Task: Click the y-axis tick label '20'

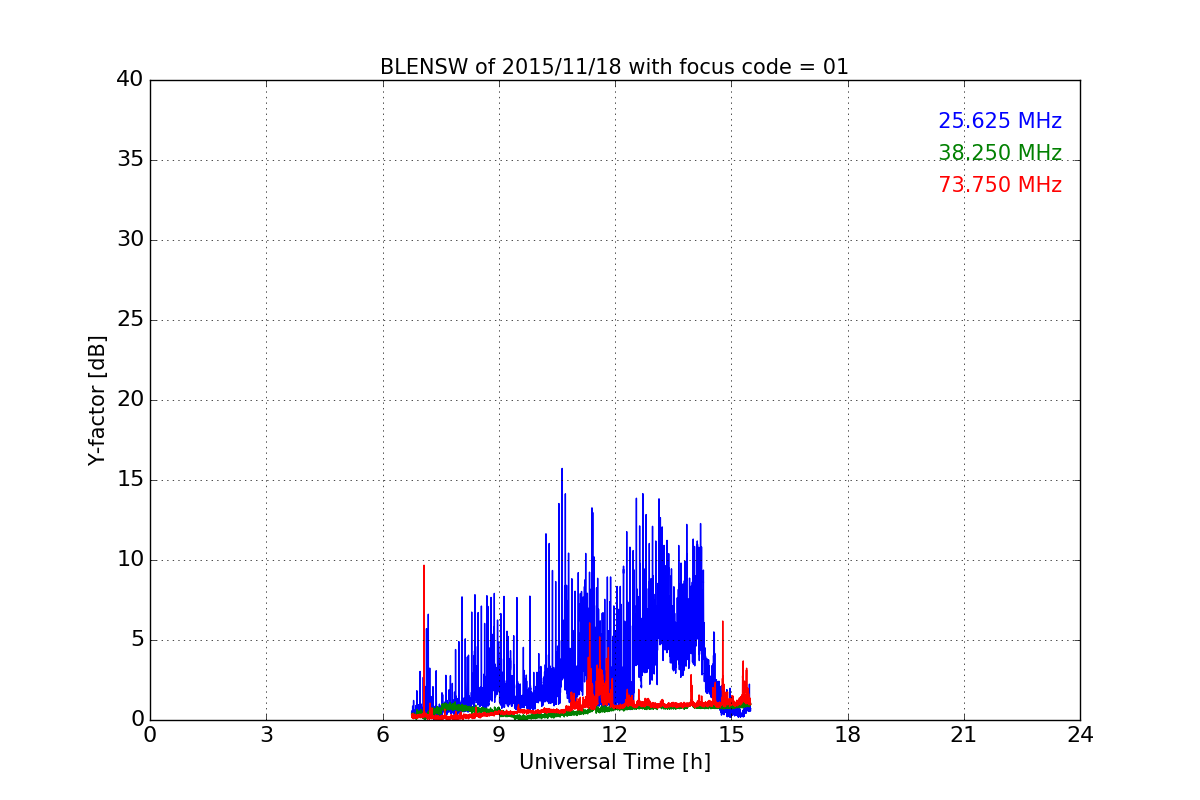Action: click(x=129, y=400)
